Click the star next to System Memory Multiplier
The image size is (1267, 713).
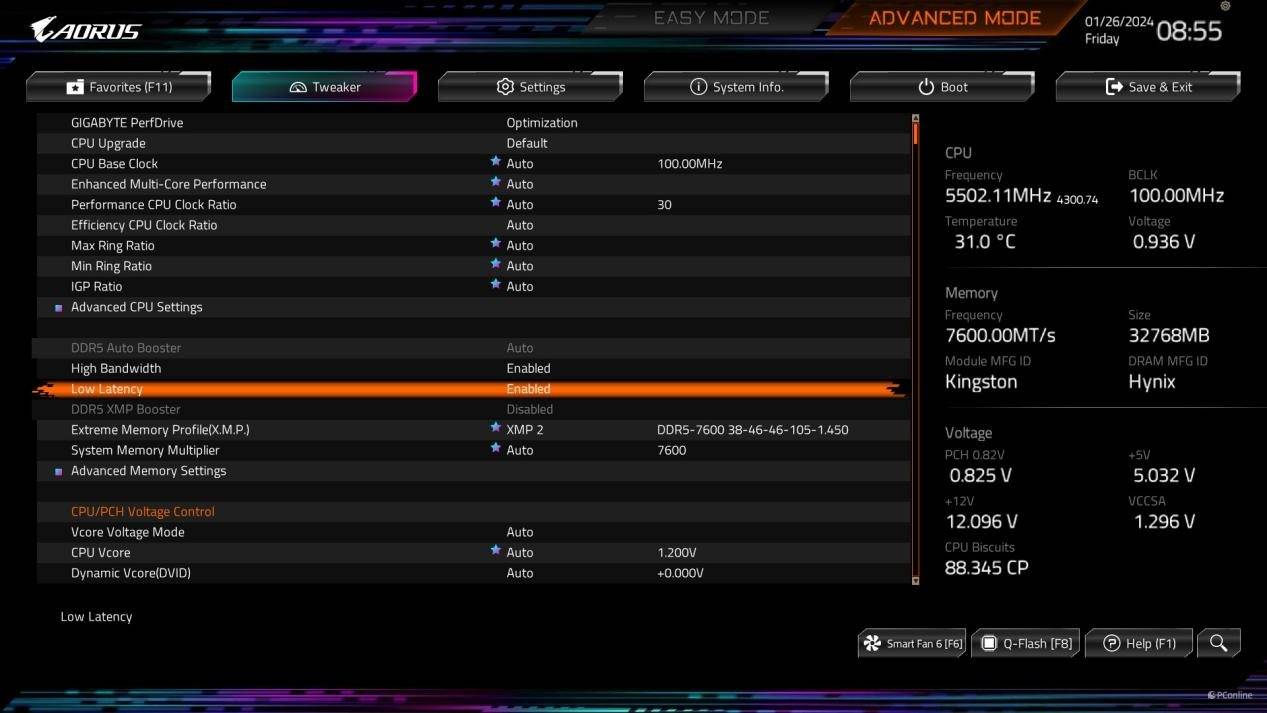coord(495,448)
